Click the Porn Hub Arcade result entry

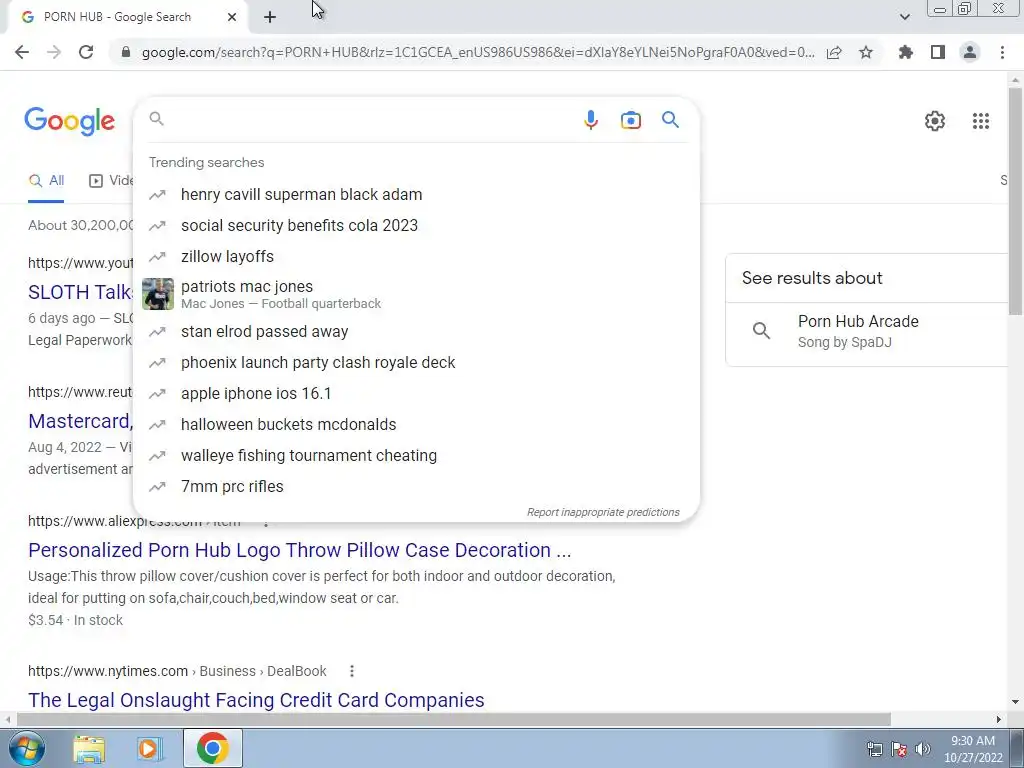click(869, 331)
